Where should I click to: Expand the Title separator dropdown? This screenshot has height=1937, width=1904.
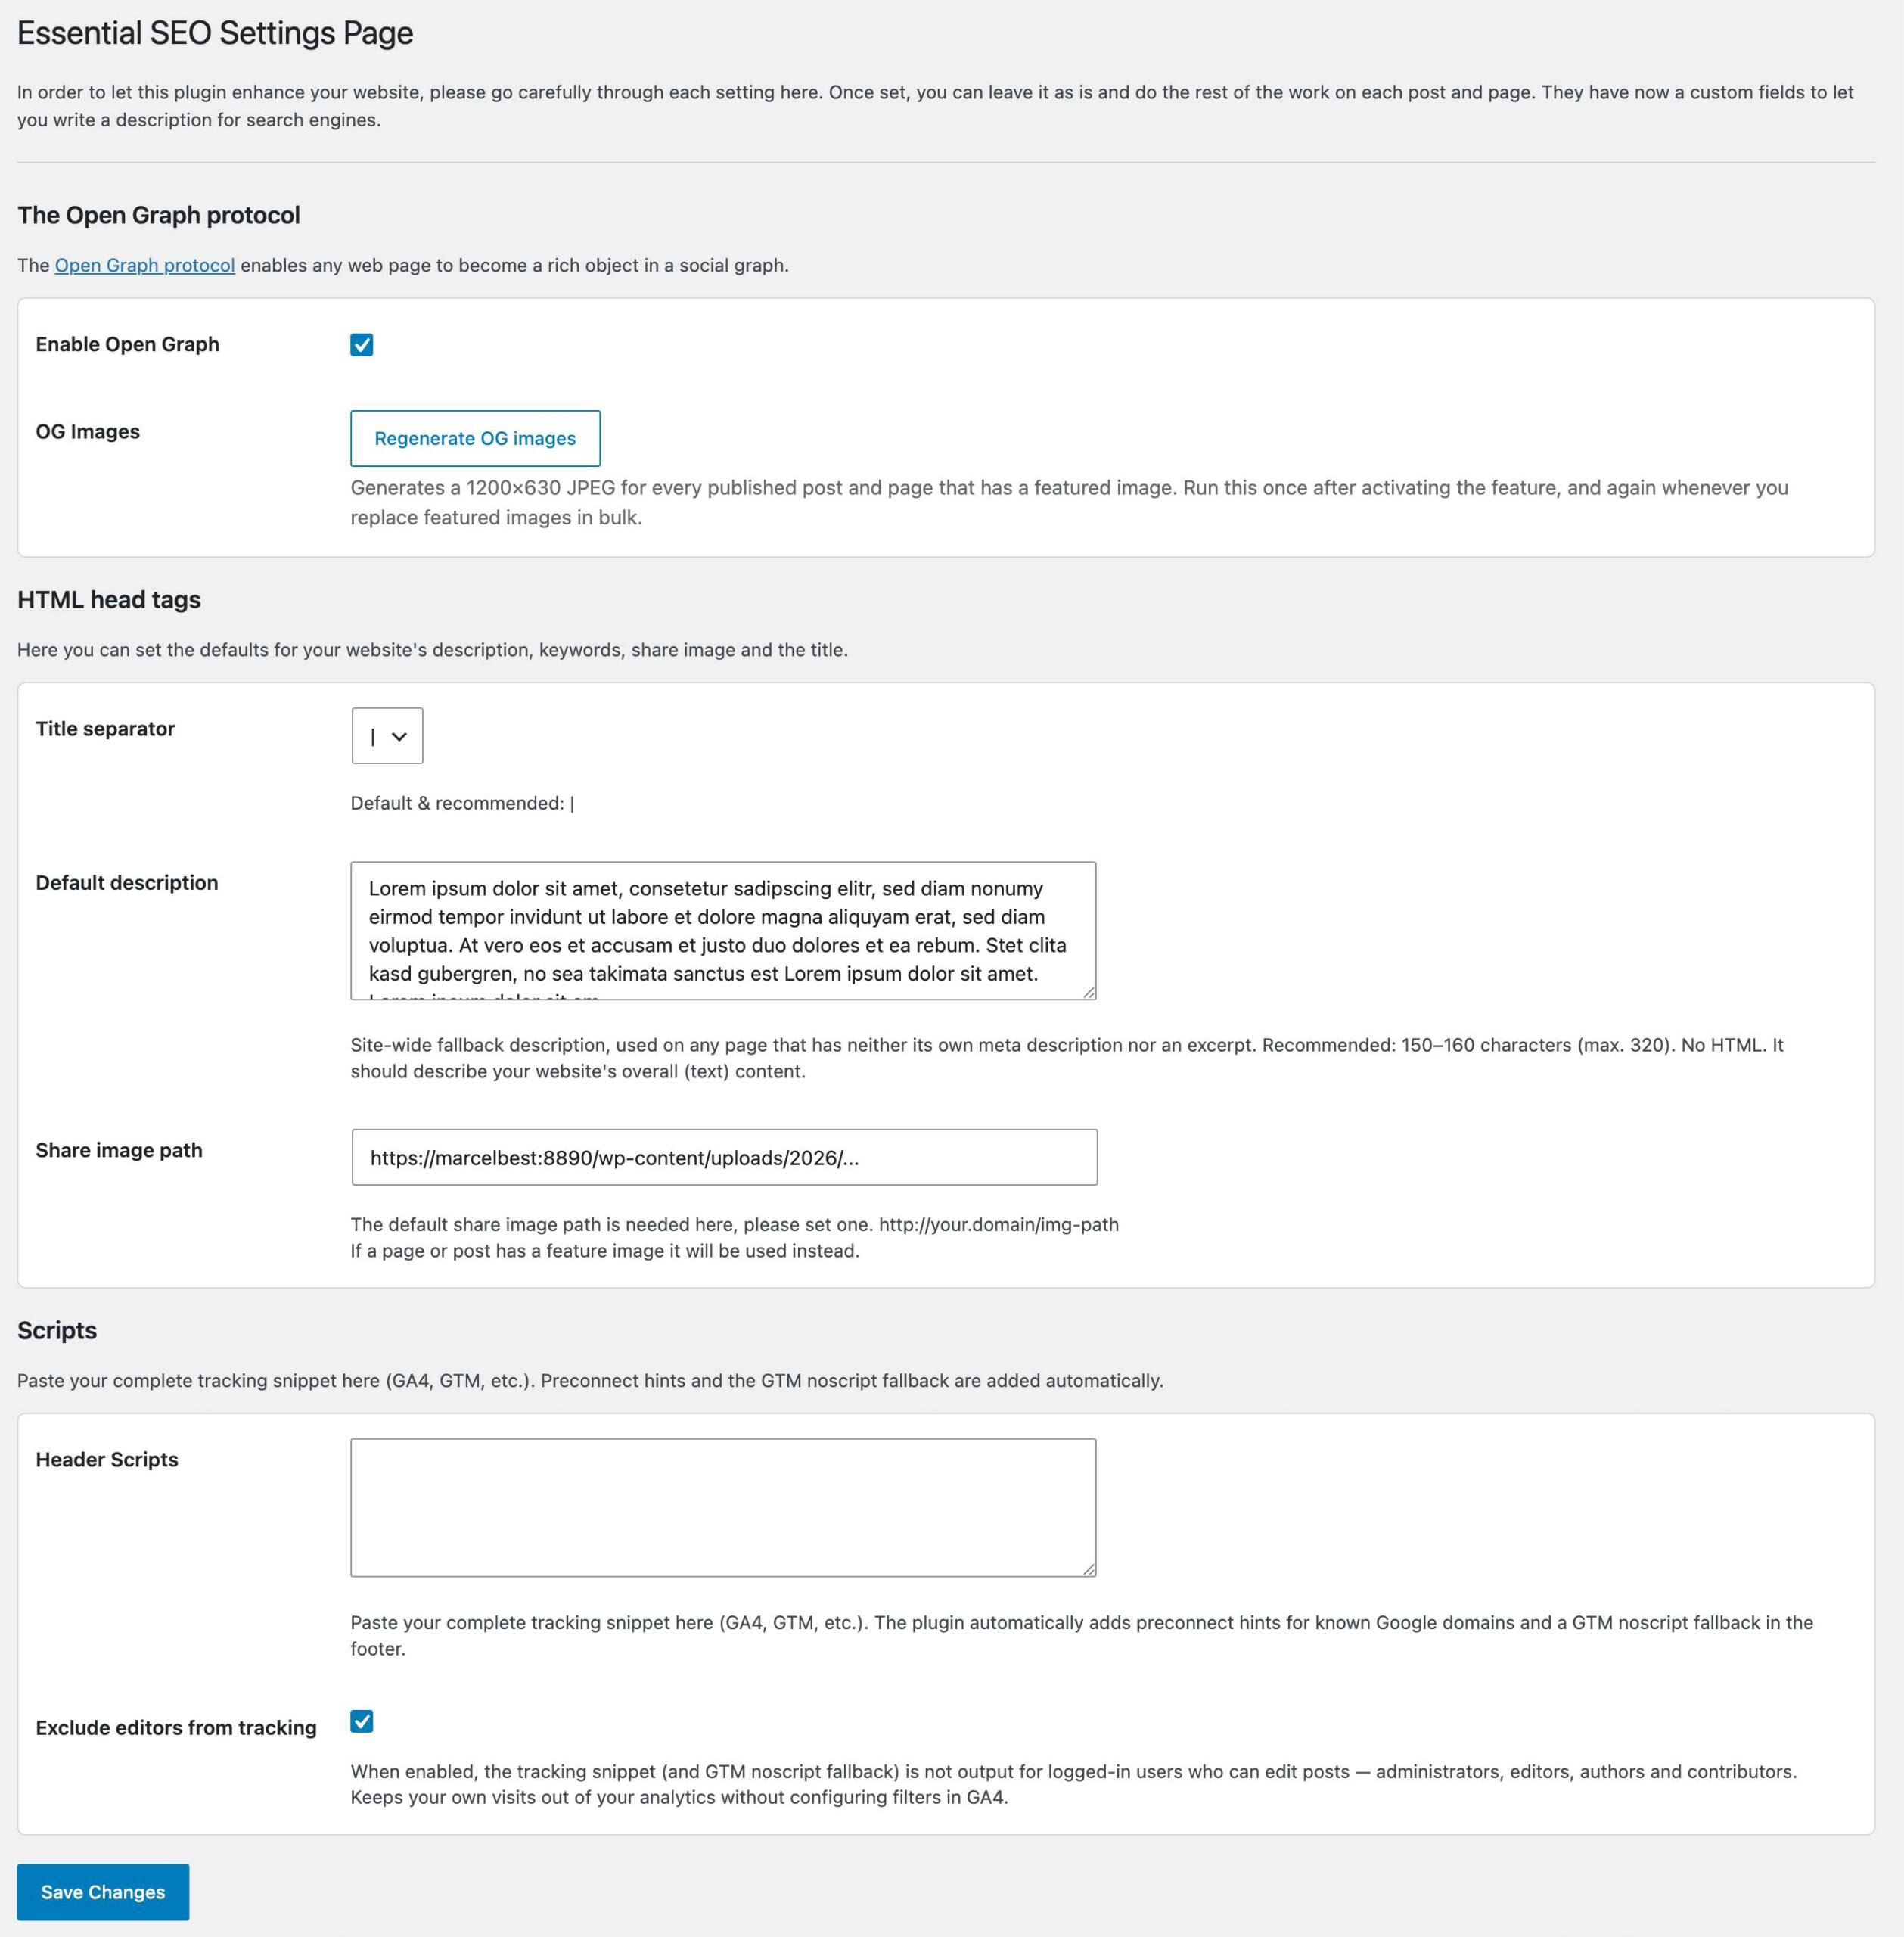click(x=387, y=736)
